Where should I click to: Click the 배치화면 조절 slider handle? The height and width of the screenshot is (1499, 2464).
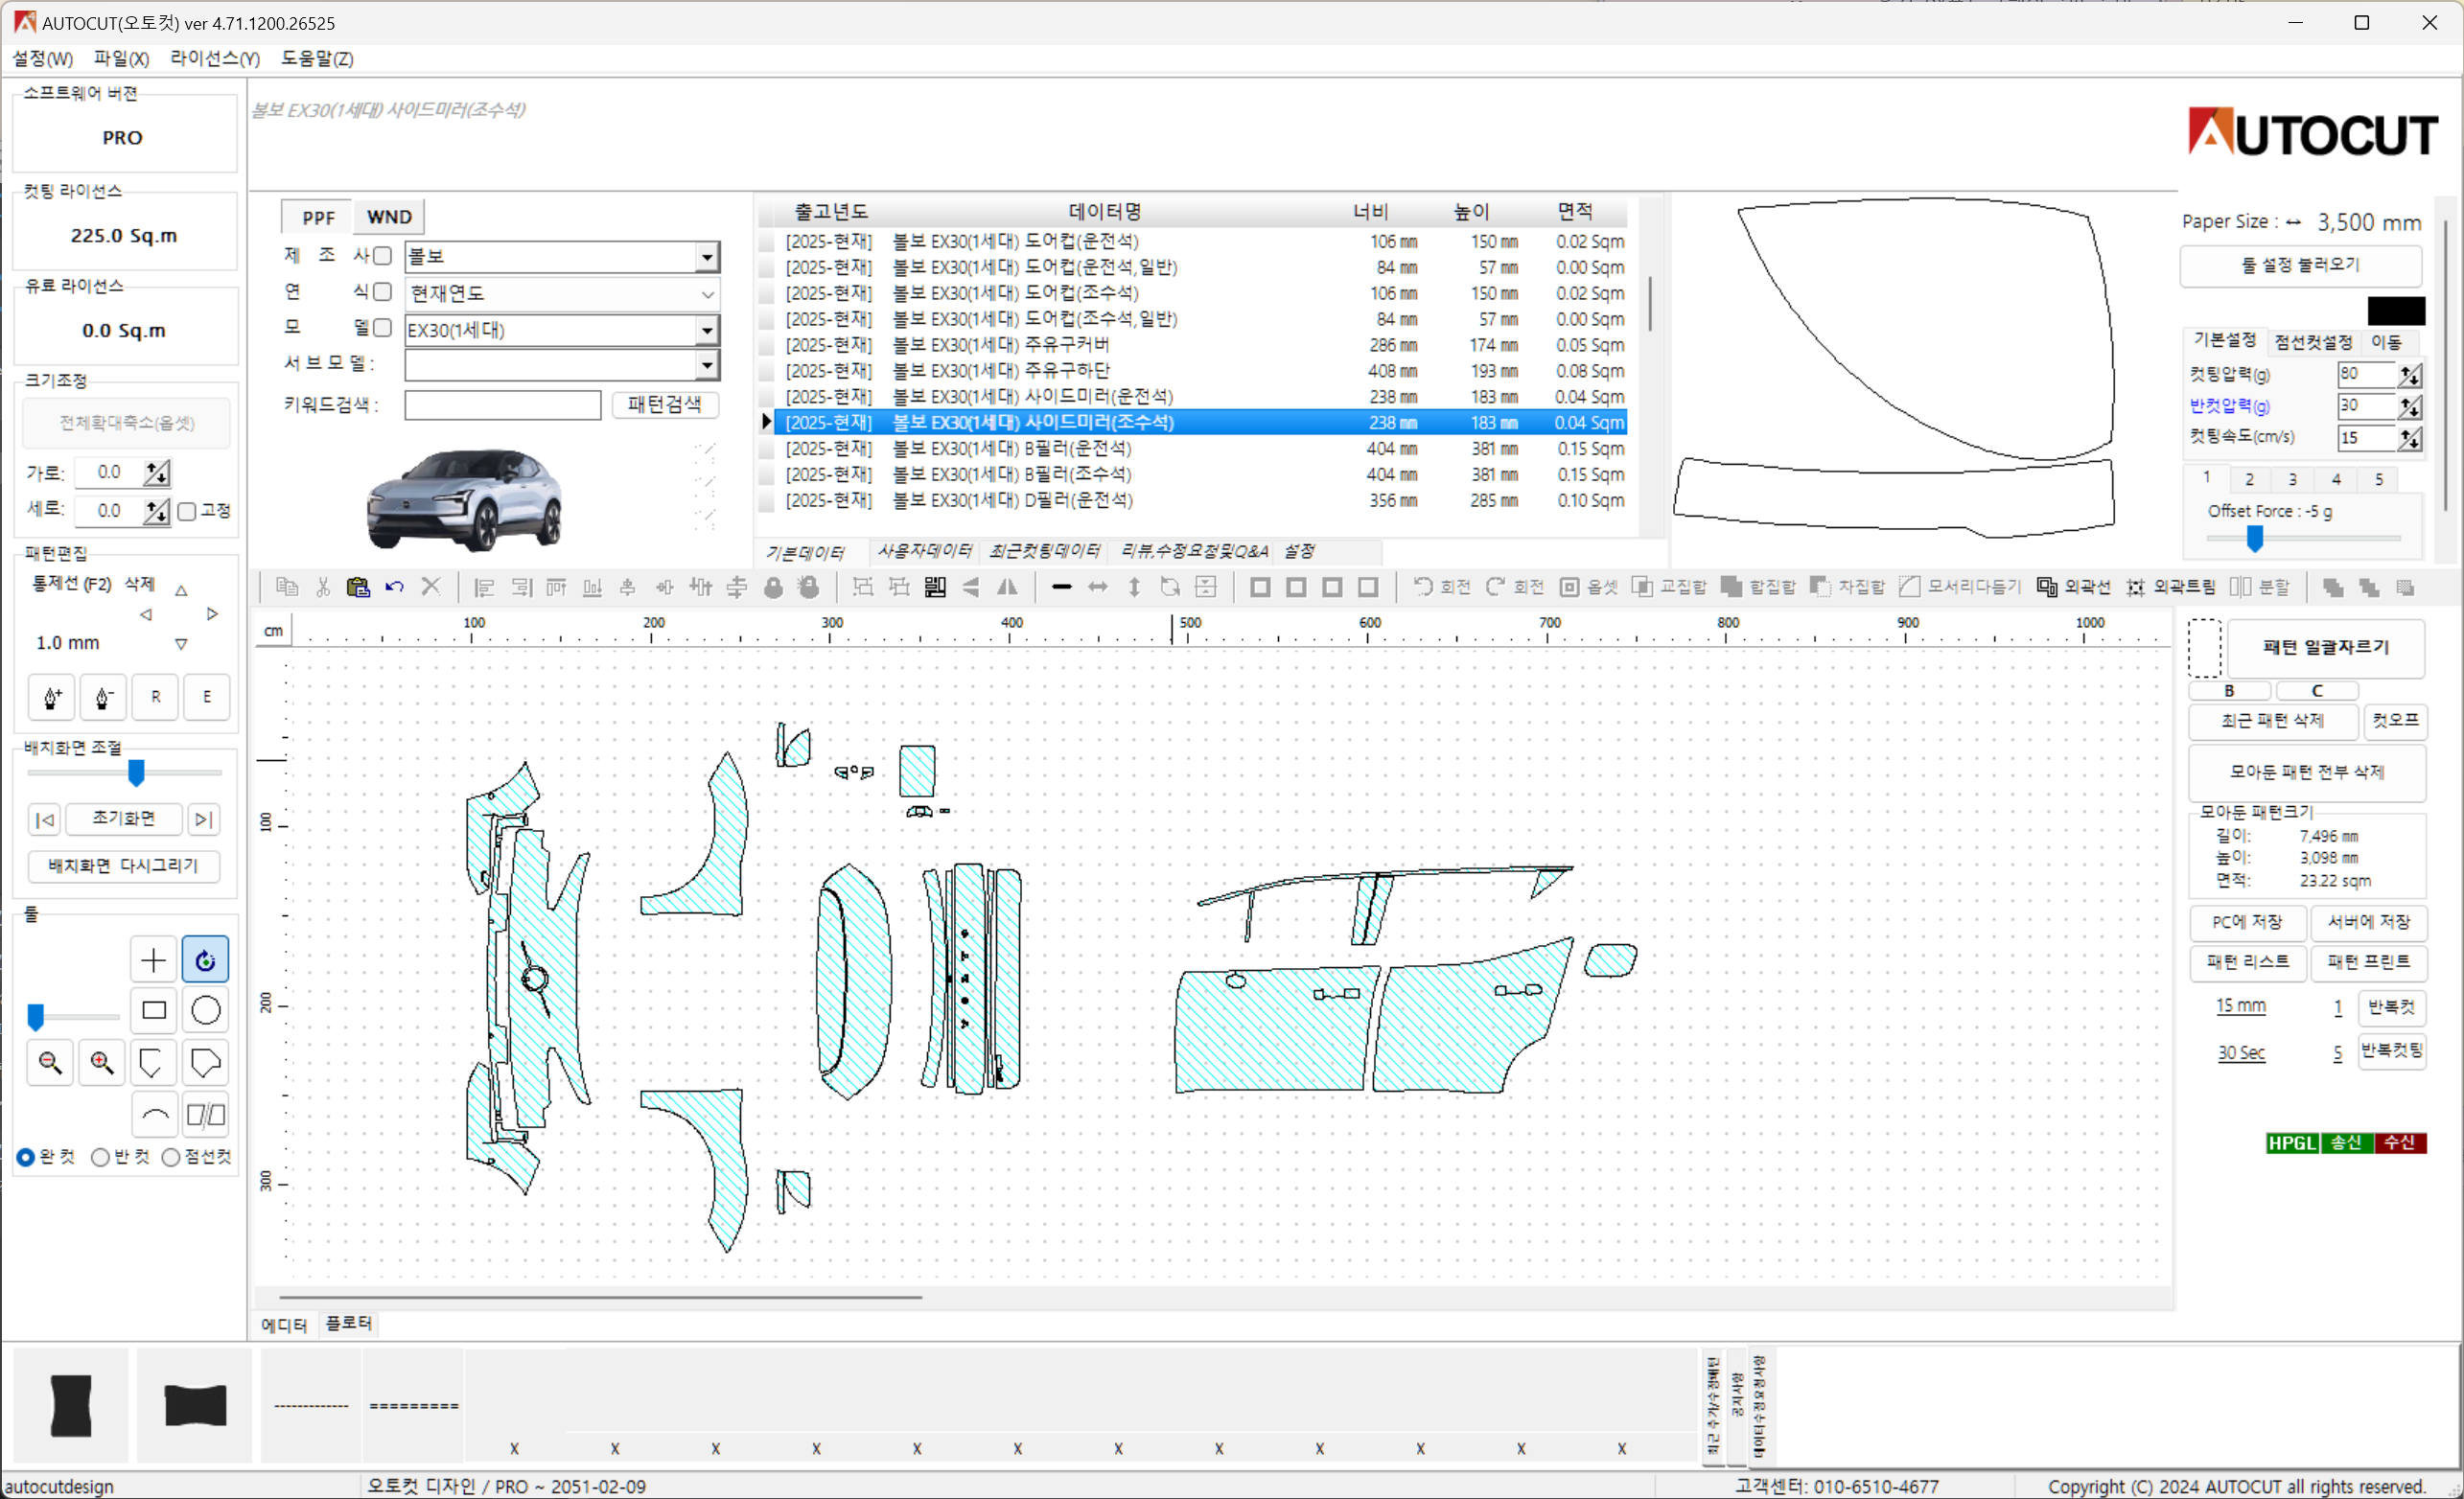(136, 772)
